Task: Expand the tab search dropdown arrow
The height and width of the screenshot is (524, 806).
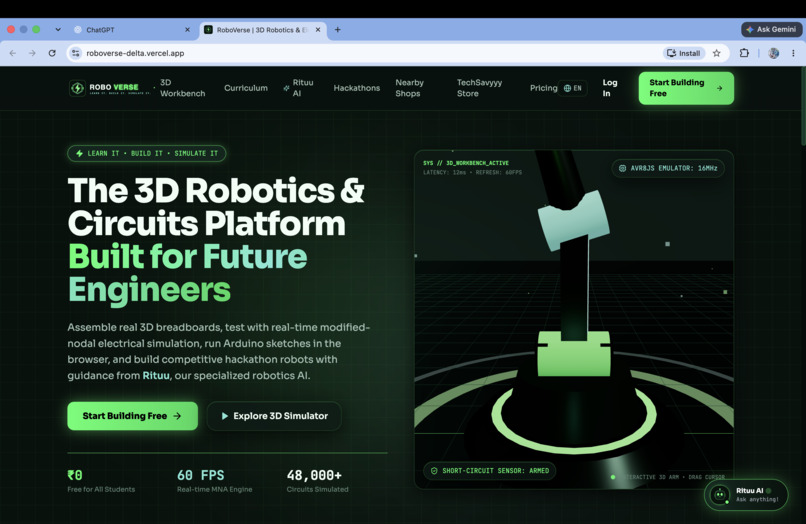Action: pos(58,30)
